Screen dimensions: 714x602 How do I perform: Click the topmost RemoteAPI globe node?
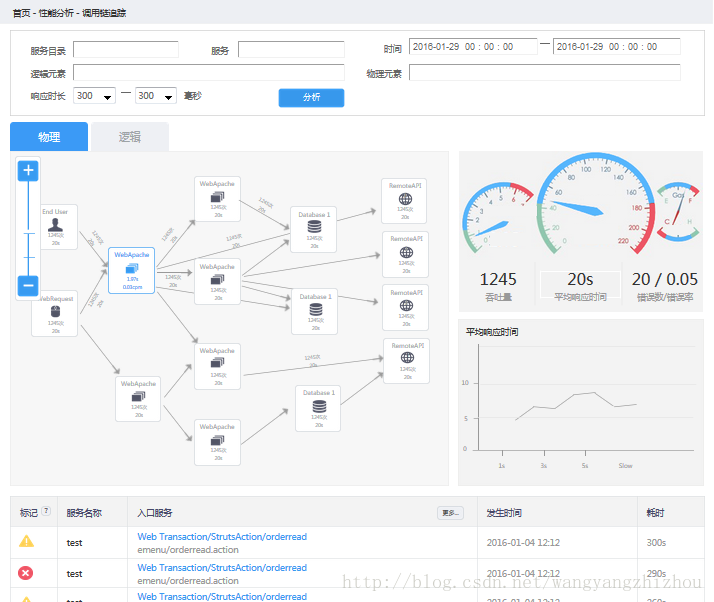(404, 201)
